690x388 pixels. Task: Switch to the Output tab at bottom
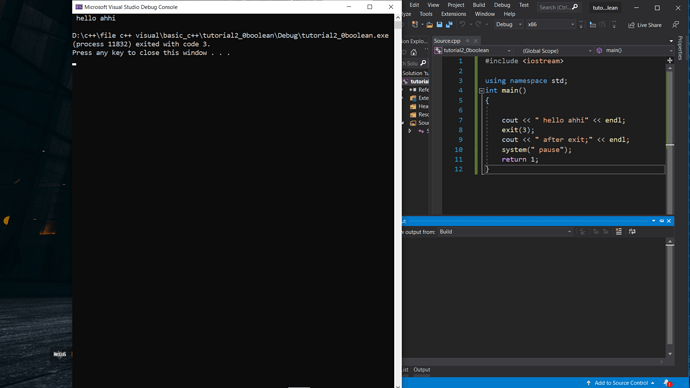click(x=422, y=370)
